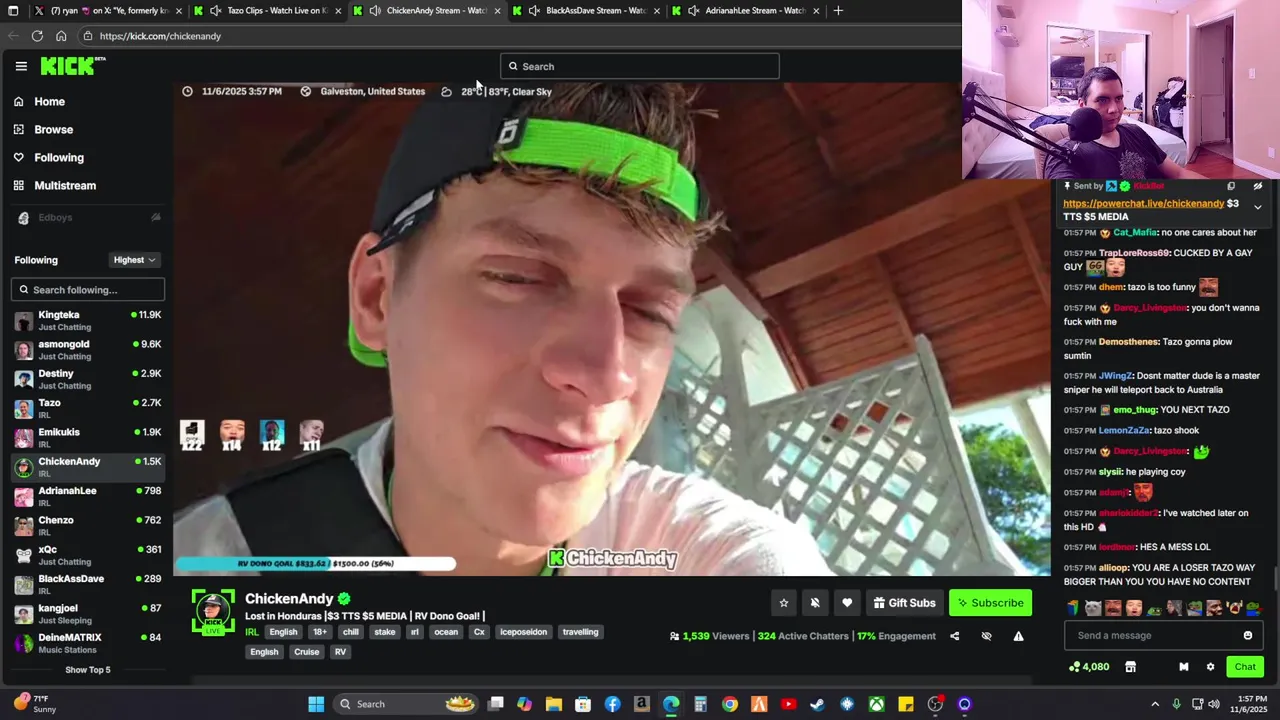This screenshot has height=720, width=1280.
Task: Expand the pinned chat message chevron
Action: pyautogui.click(x=1257, y=207)
